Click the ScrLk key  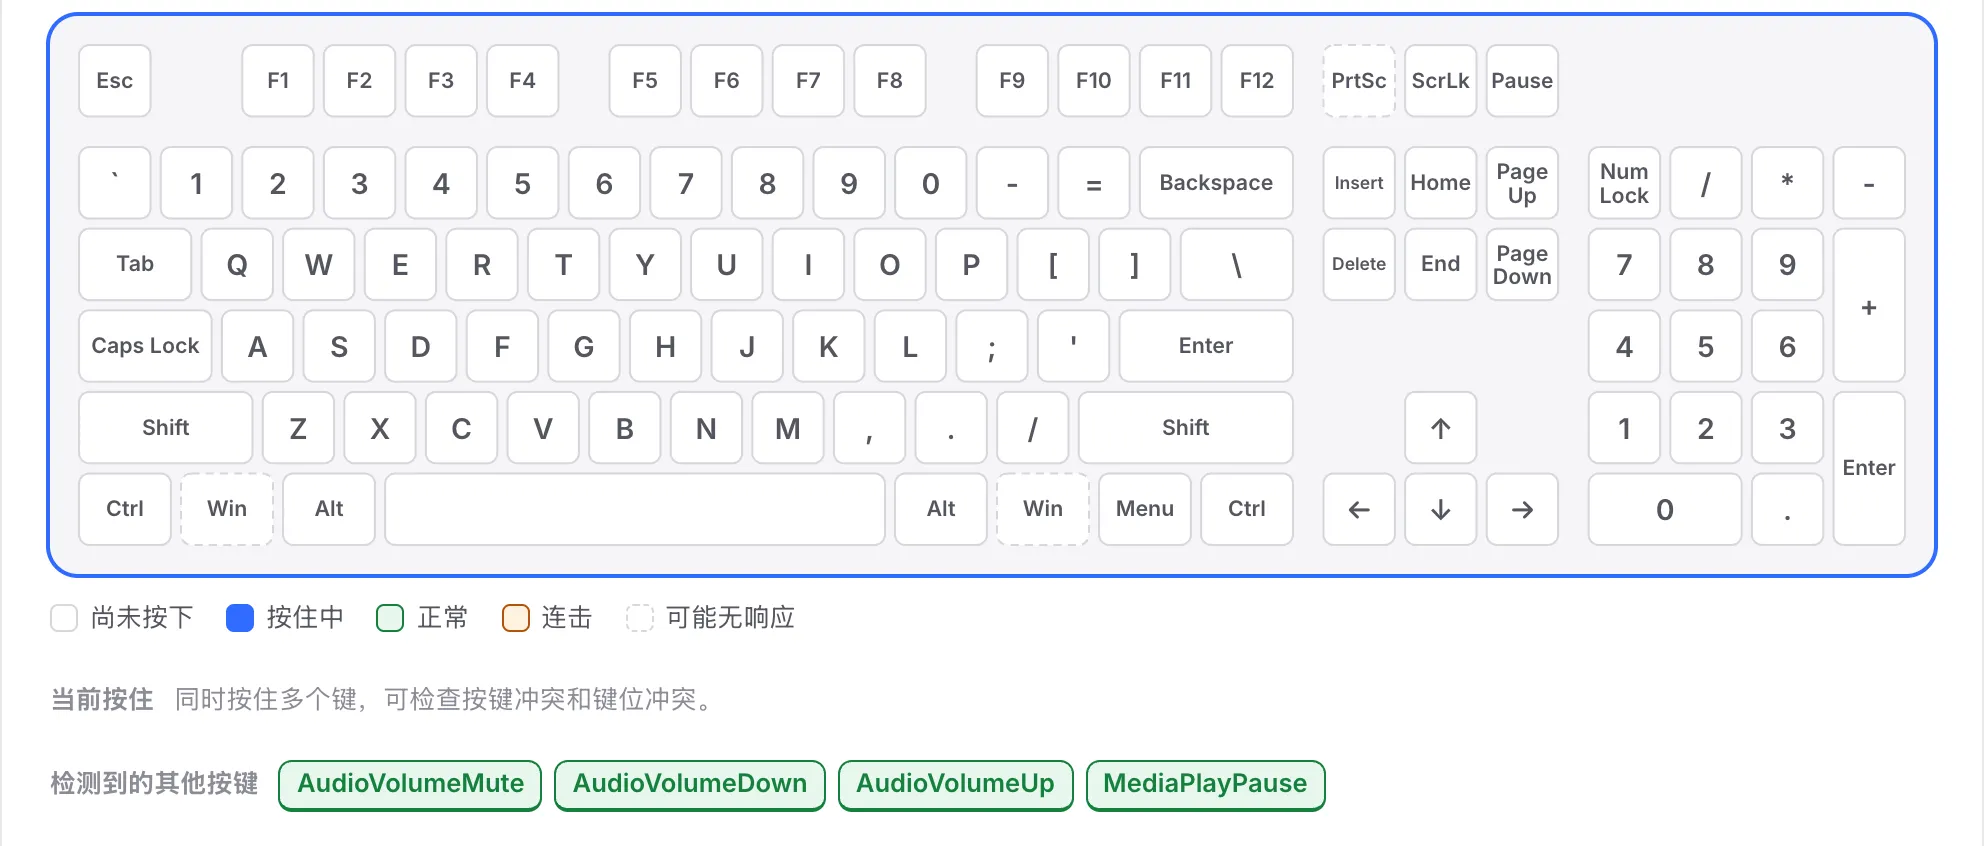point(1440,81)
